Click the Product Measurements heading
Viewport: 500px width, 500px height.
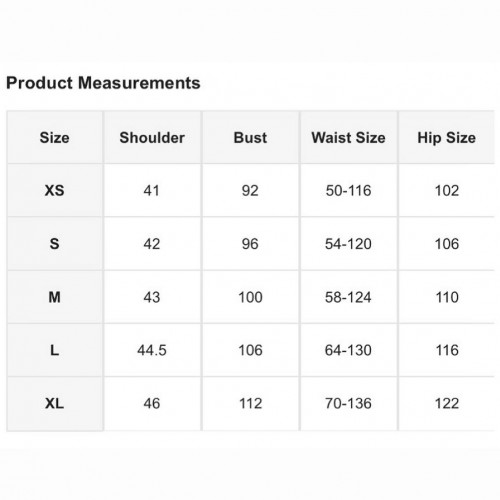point(103,83)
